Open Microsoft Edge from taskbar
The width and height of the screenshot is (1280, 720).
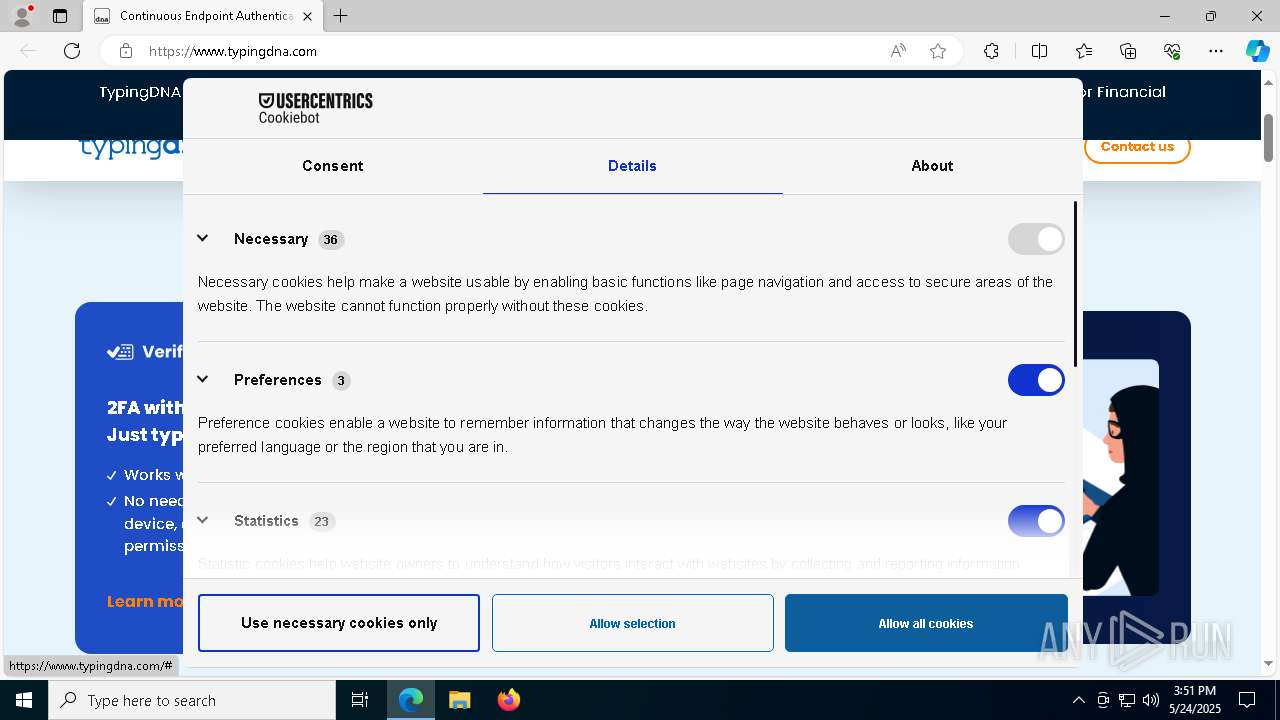[x=411, y=700]
